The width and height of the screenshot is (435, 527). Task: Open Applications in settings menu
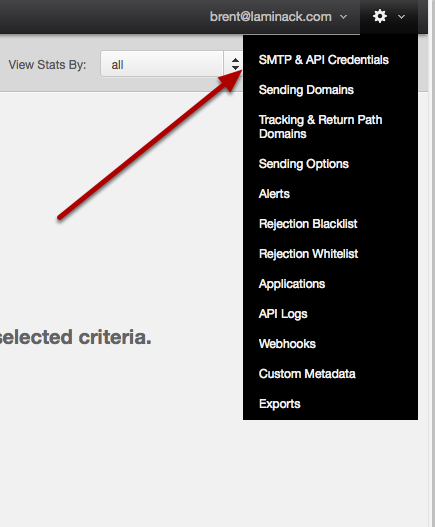pyautogui.click(x=292, y=284)
